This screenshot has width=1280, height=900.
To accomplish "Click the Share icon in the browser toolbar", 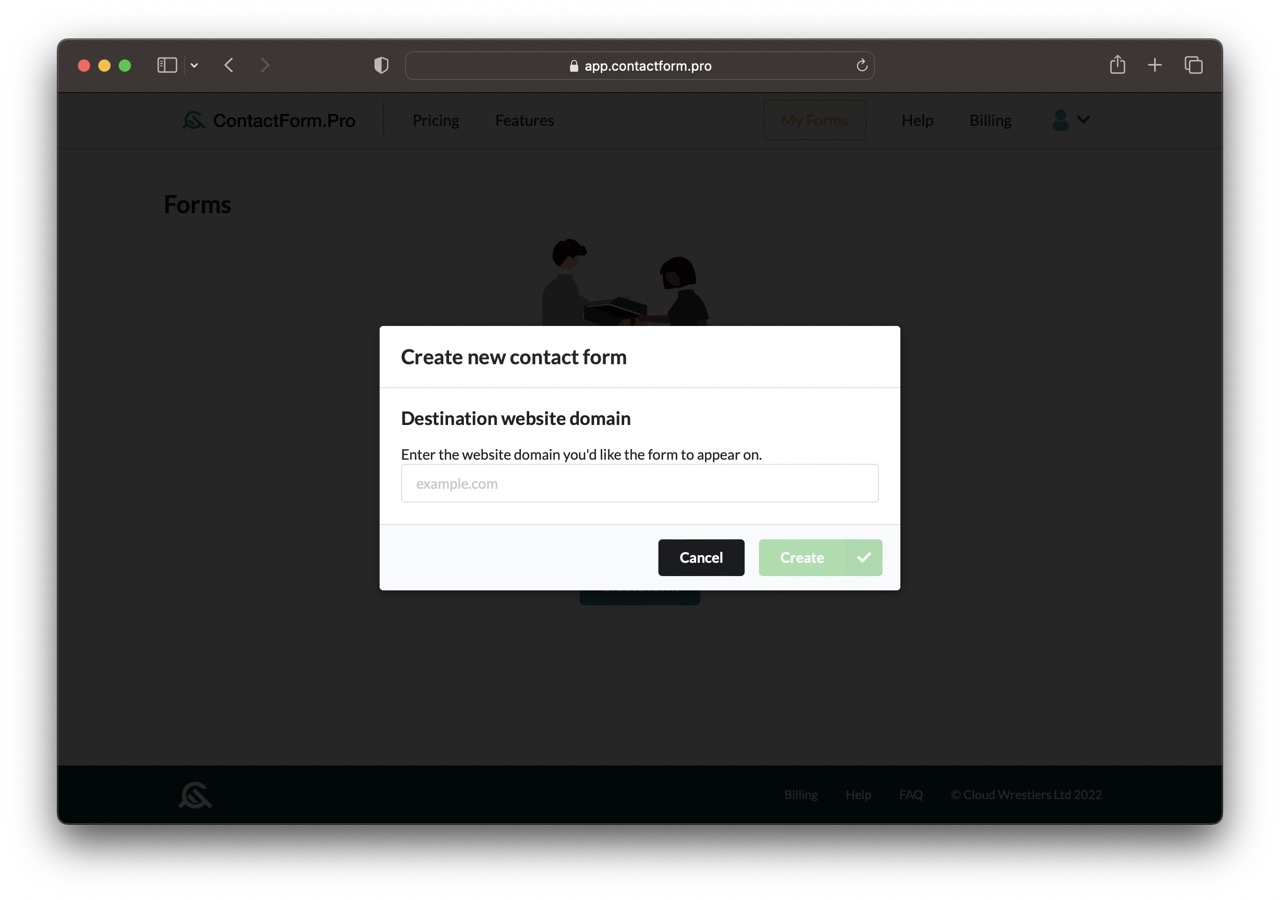I will pyautogui.click(x=1117, y=64).
